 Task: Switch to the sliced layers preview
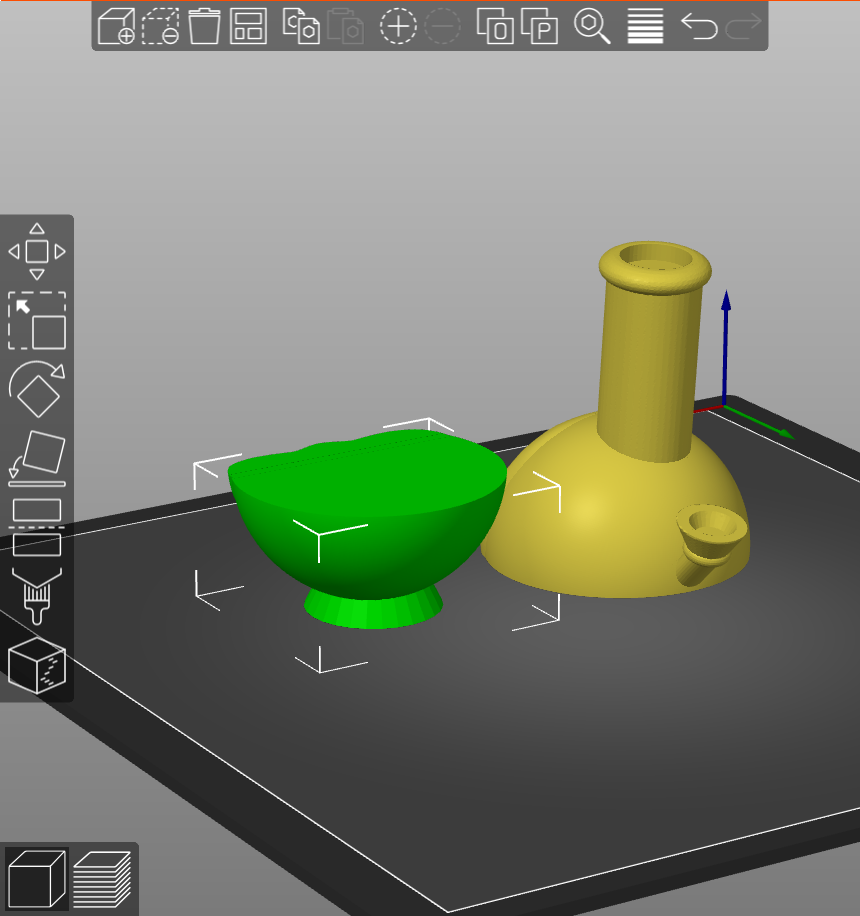102,879
